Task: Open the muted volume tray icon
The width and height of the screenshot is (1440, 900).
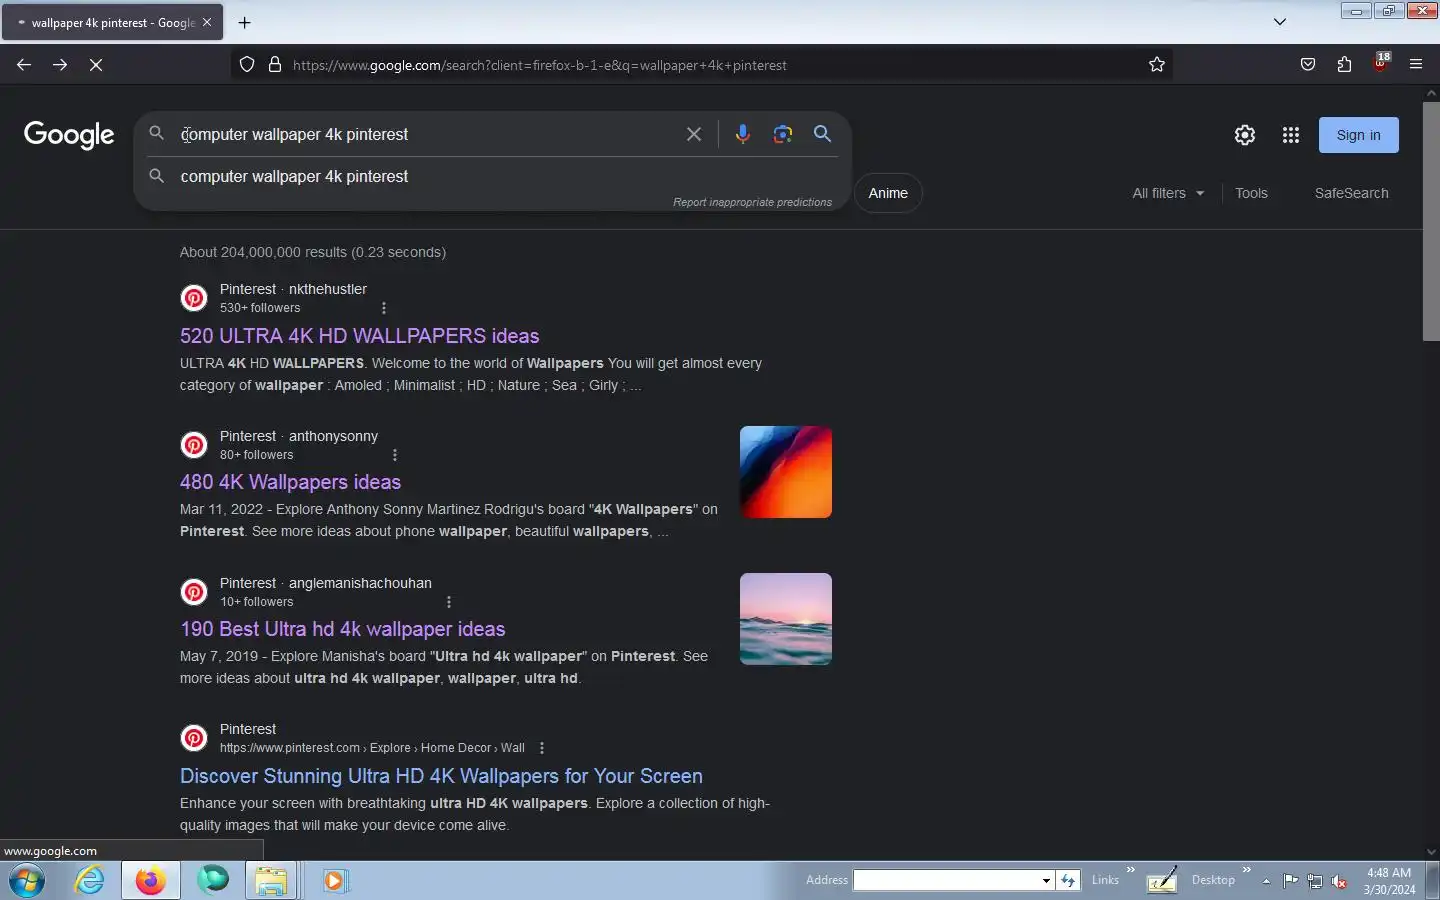Action: [1339, 881]
